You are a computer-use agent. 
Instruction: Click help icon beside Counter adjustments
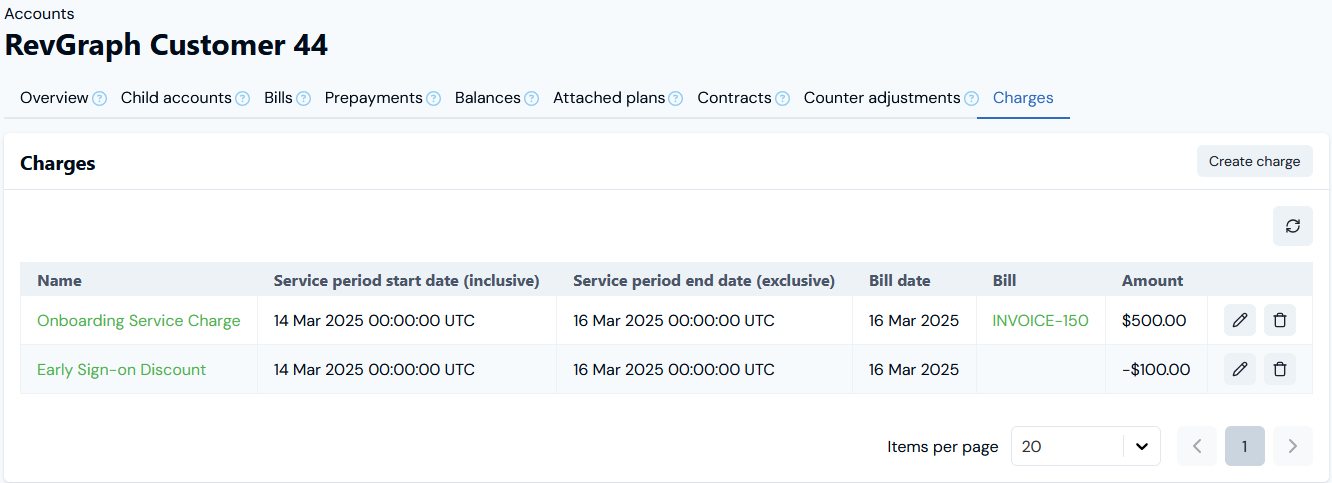tap(971, 98)
